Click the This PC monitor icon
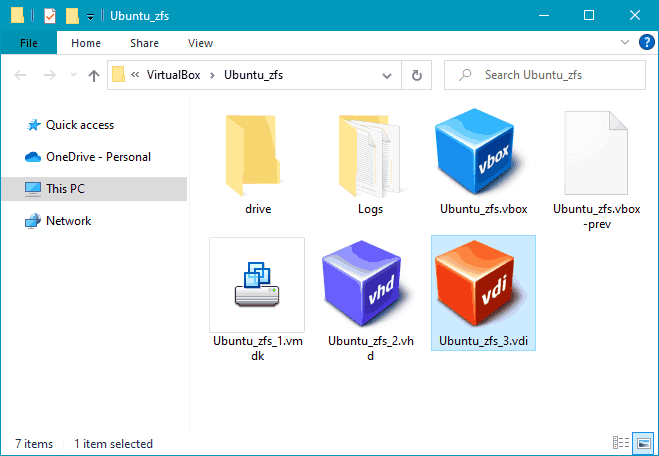The height and width of the screenshot is (456, 659). tap(33, 189)
